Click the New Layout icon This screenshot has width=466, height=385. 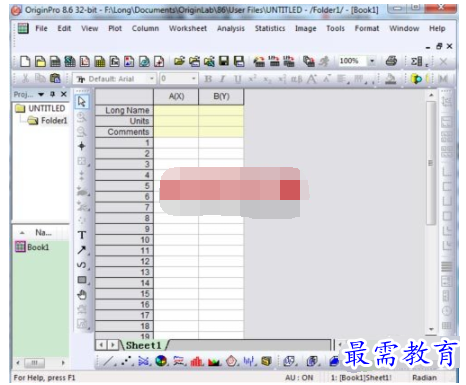point(129,61)
